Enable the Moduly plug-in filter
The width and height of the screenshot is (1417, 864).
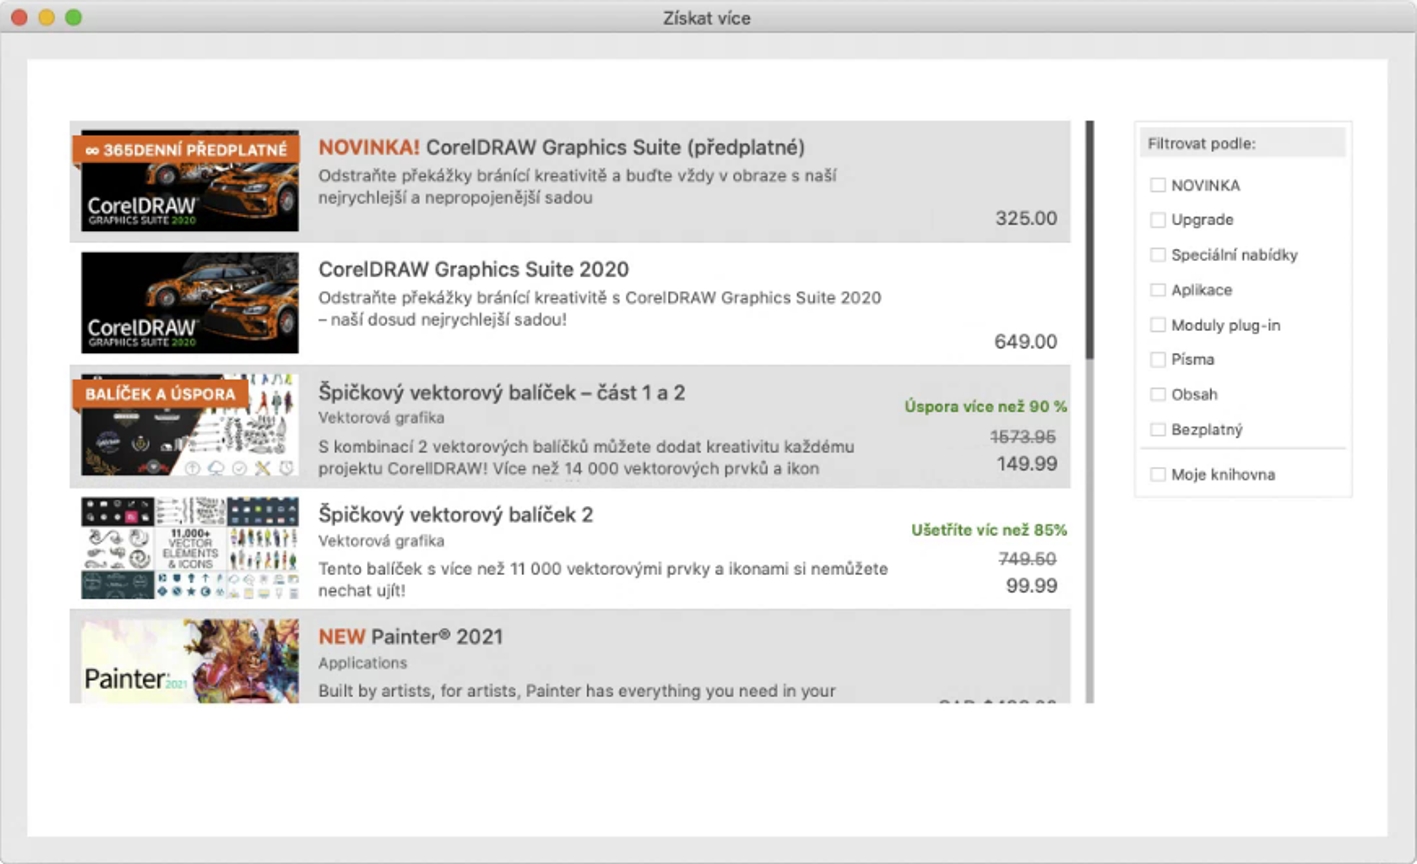click(x=1158, y=325)
